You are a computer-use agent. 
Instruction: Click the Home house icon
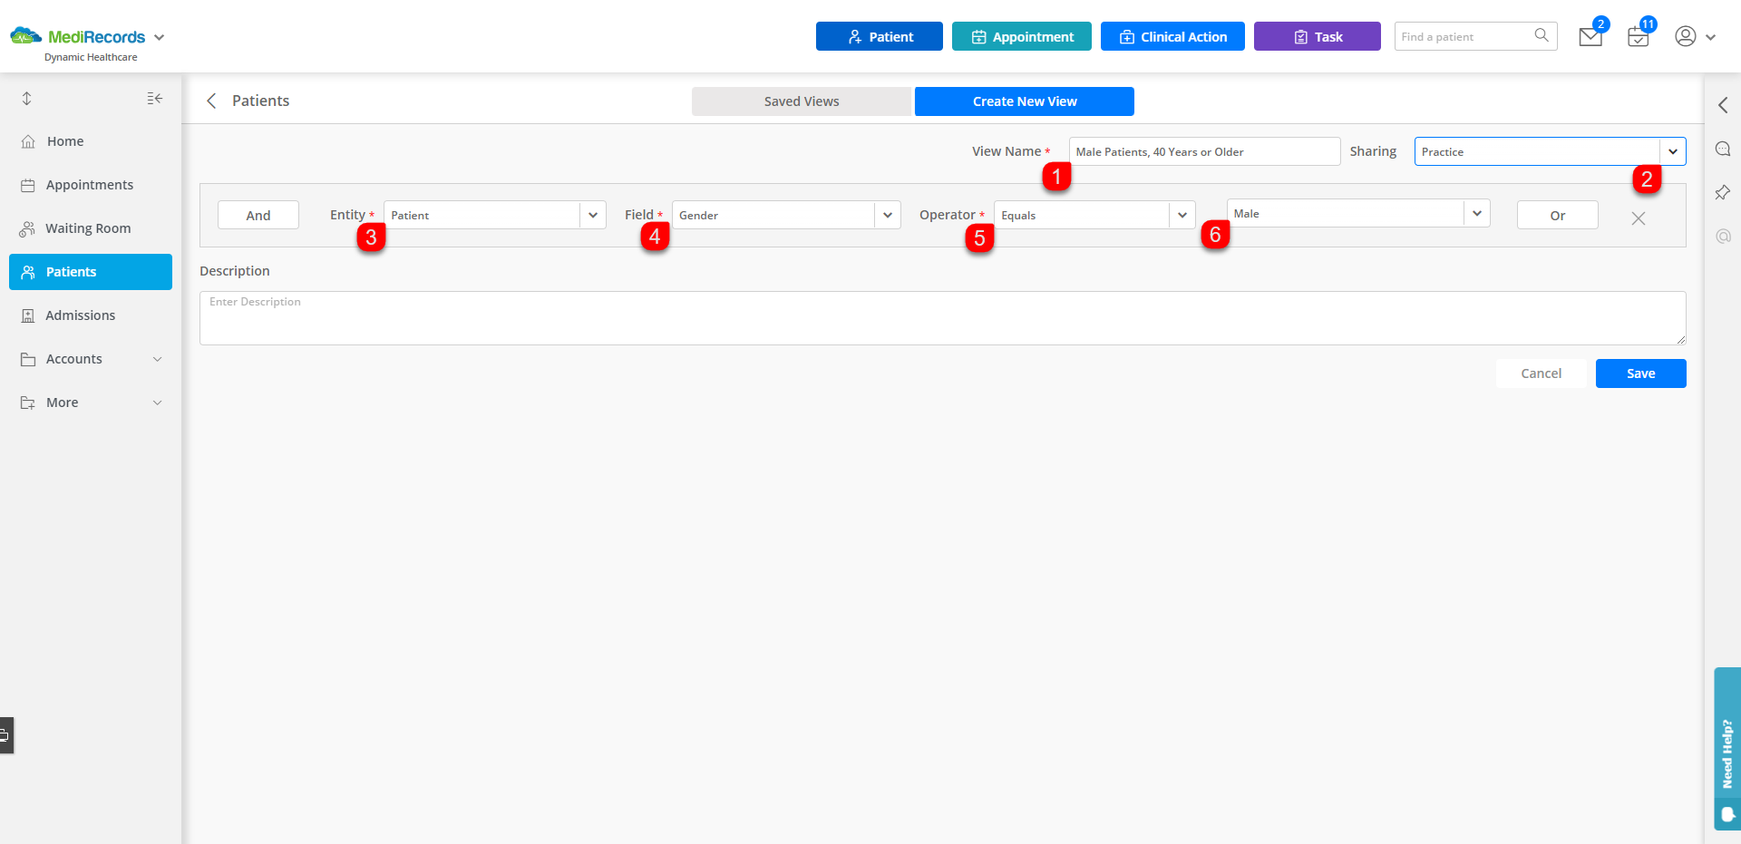[x=28, y=141]
